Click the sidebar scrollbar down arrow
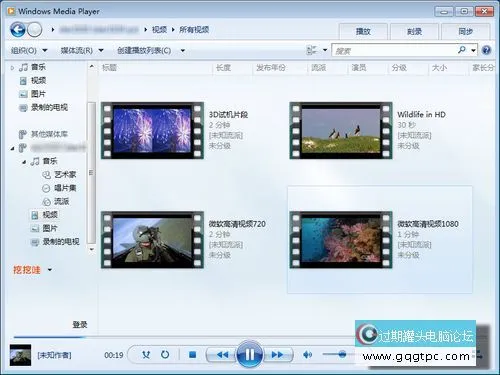This screenshot has width=500, height=375. click(x=92, y=249)
